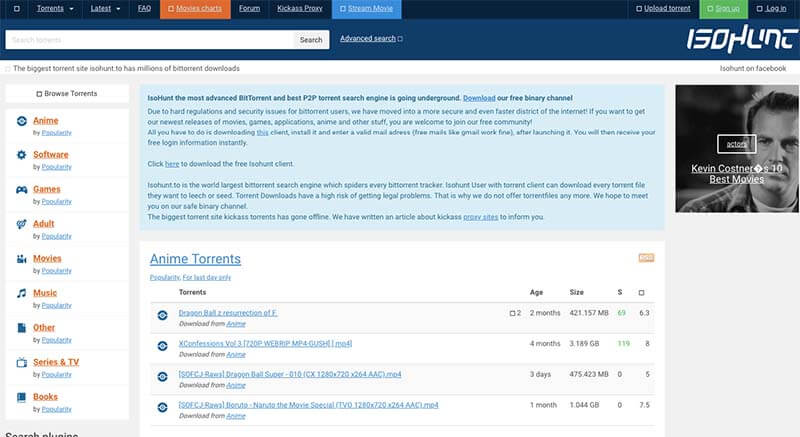Click the rating column header icon
The height and width of the screenshot is (437, 800).
tap(641, 293)
